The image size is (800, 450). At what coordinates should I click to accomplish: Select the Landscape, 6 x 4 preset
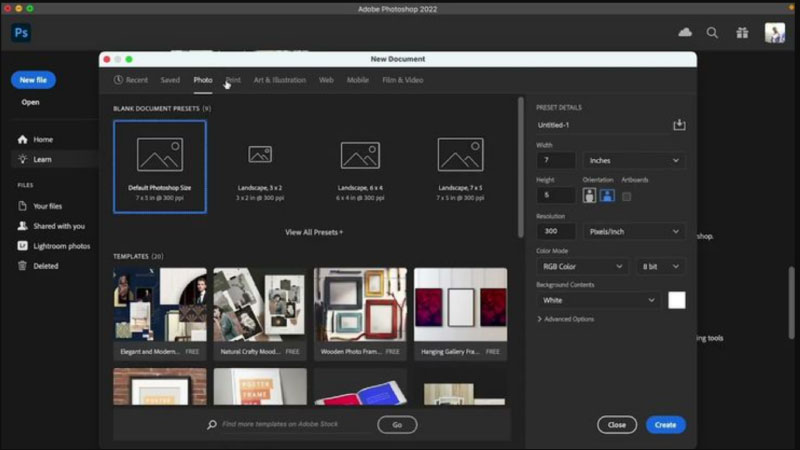coord(360,167)
